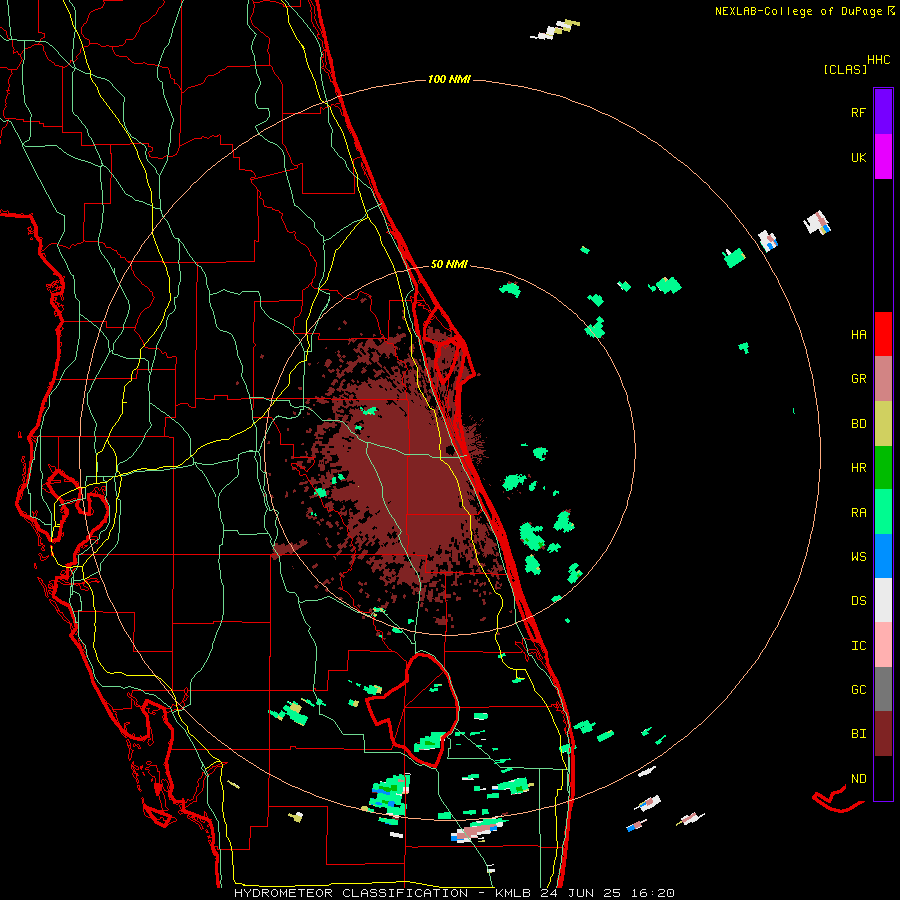Pick the RA light green legend swatch

coord(883,512)
